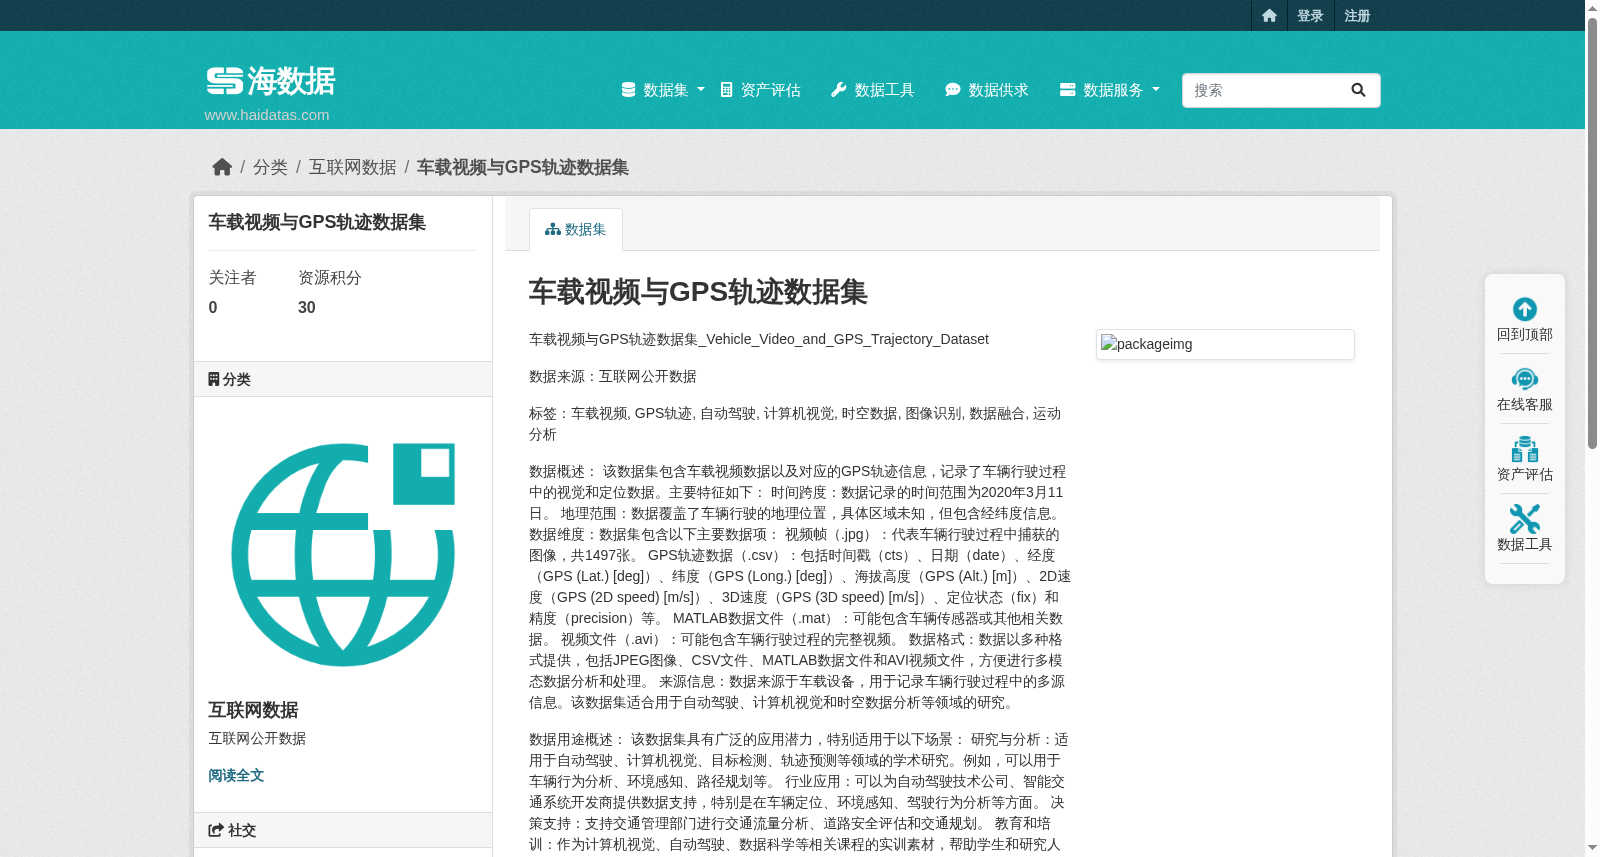Click the magnifier search button
The width and height of the screenshot is (1600, 857).
(x=1358, y=90)
